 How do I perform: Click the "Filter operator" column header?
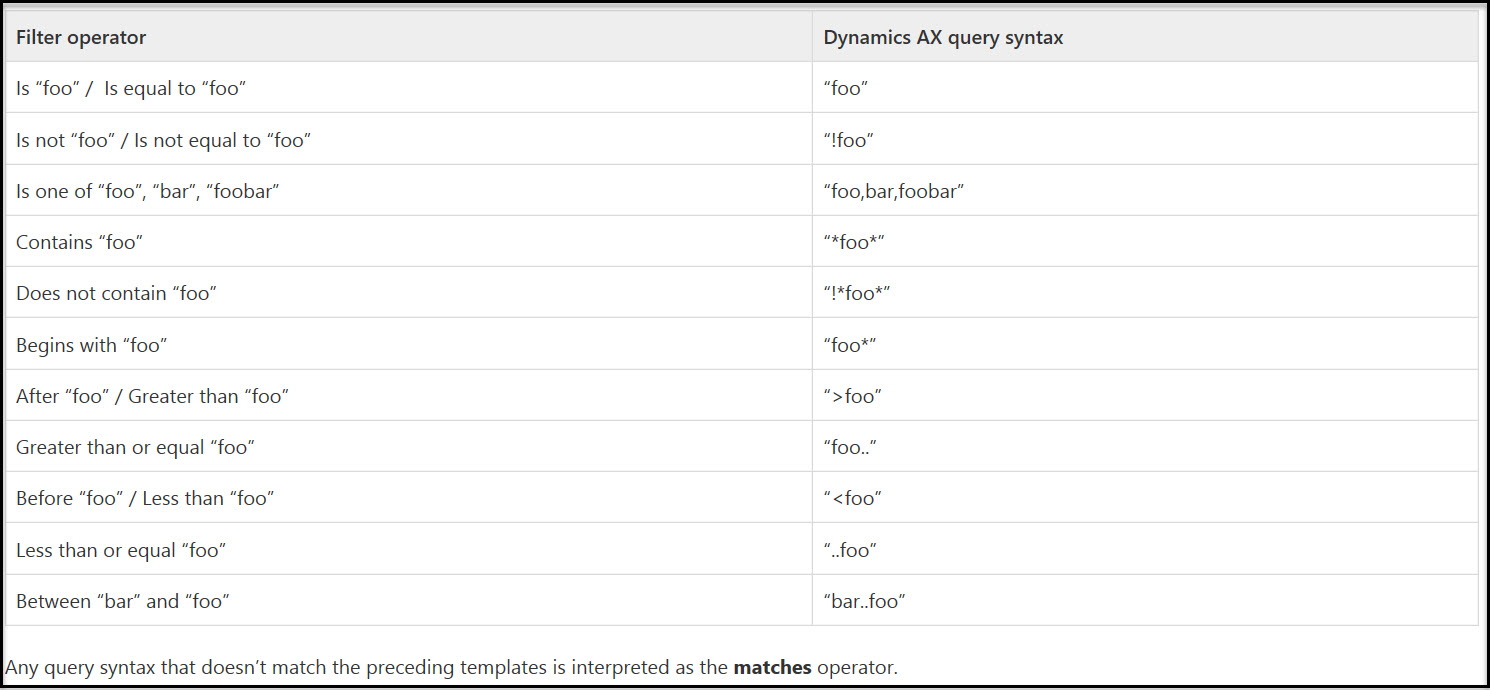point(80,37)
